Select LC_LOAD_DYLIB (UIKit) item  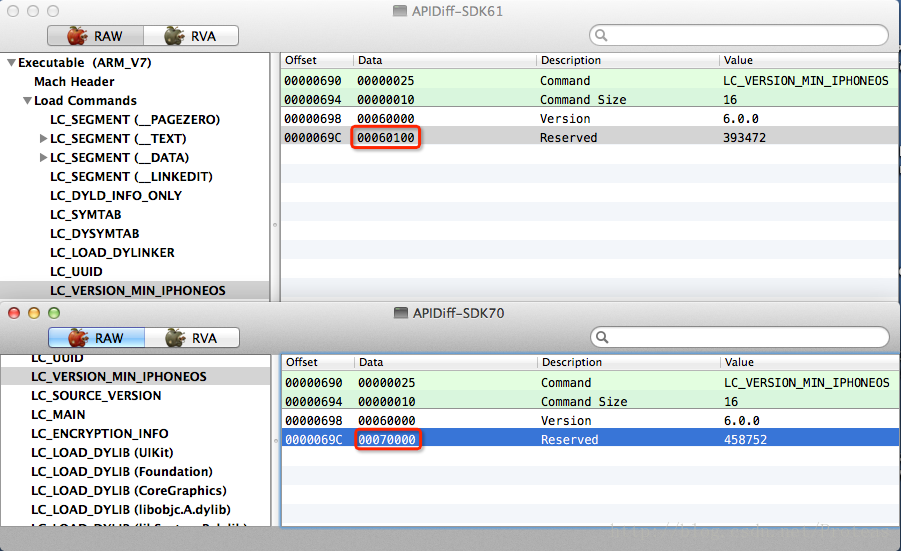102,452
